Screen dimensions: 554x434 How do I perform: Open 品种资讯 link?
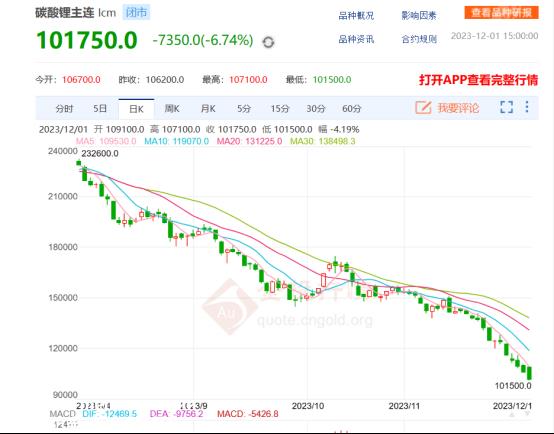(356, 39)
